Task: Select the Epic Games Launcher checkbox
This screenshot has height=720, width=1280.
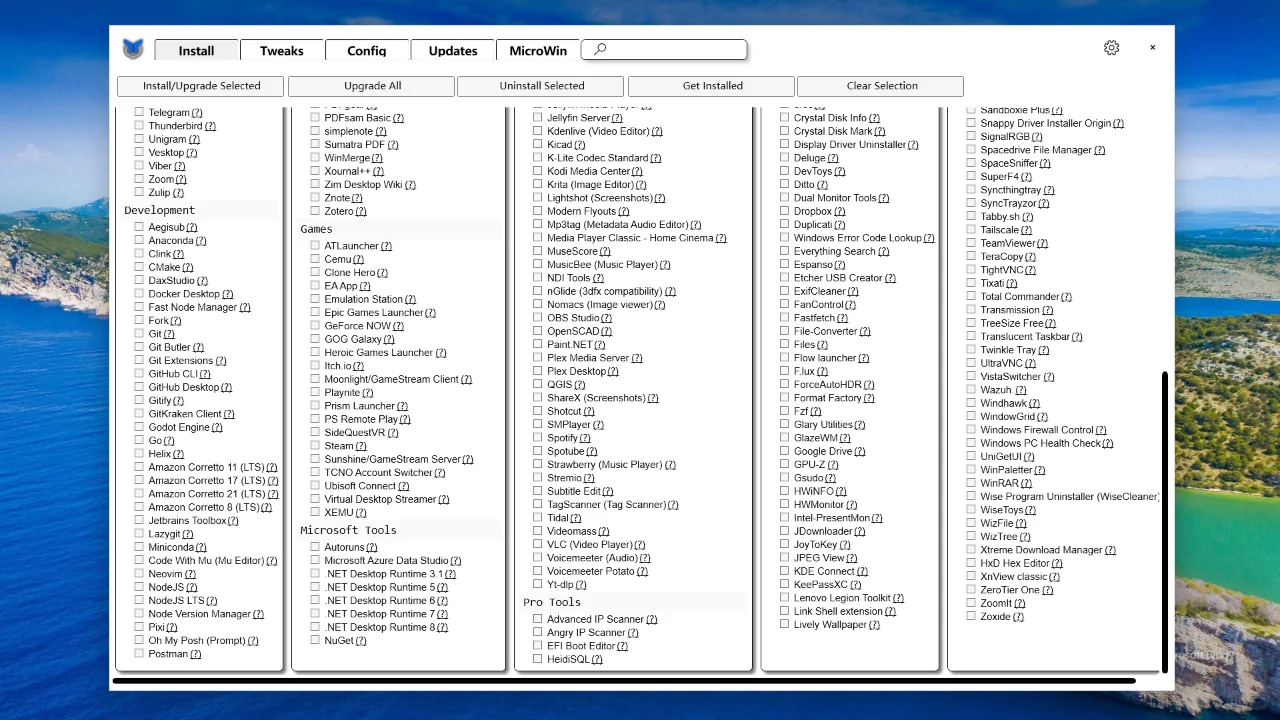Action: tap(315, 312)
